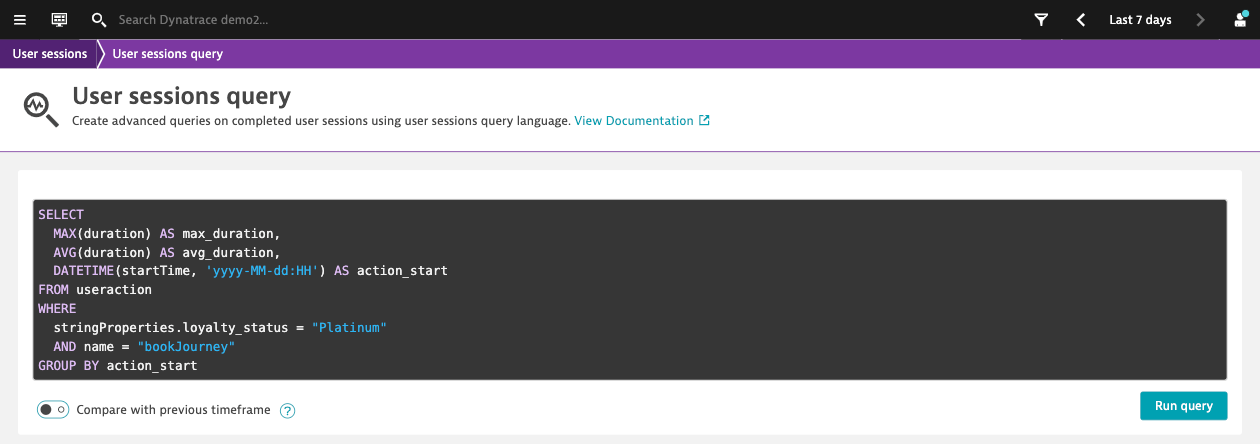Go to next timeframe arrow
Image resolution: width=1260 pixels, height=444 pixels.
(1201, 20)
